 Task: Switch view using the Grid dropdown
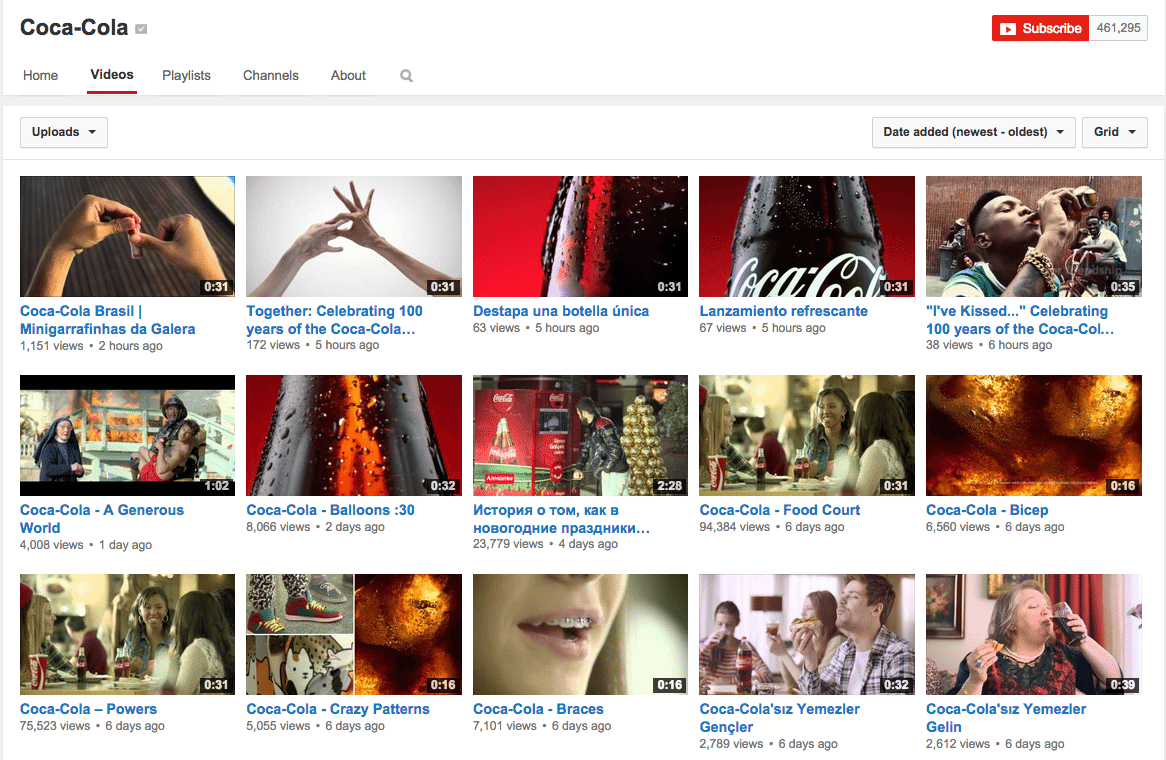pyautogui.click(x=1113, y=131)
